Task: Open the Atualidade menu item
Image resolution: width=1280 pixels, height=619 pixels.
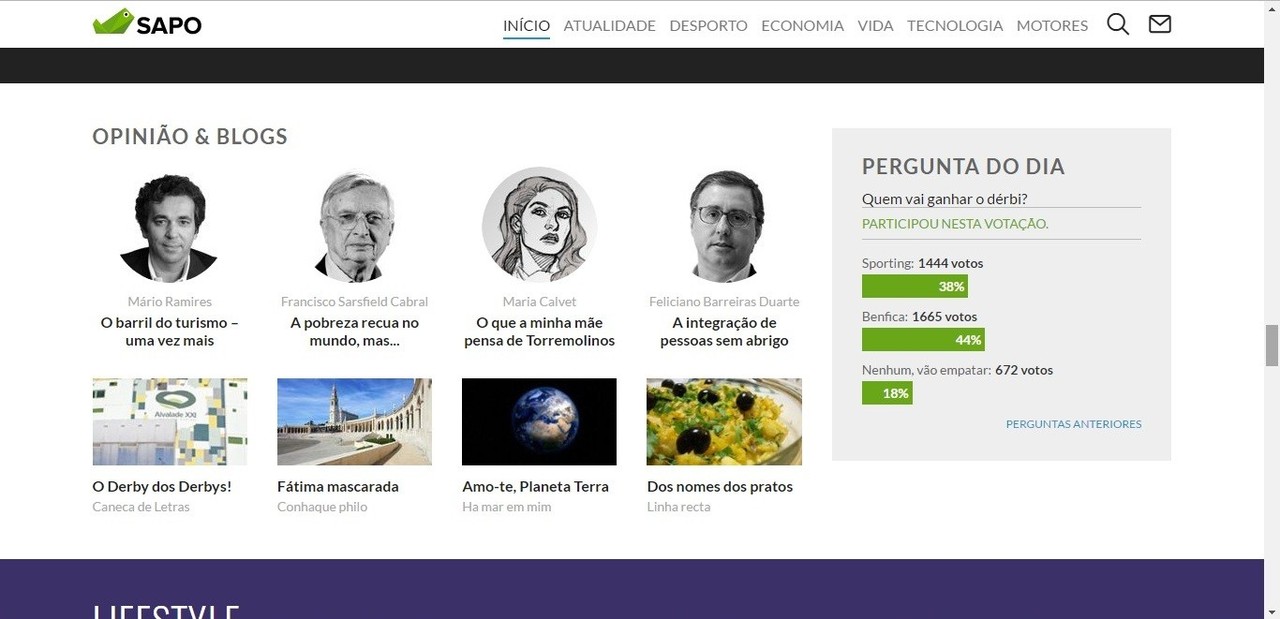Action: 609,26
